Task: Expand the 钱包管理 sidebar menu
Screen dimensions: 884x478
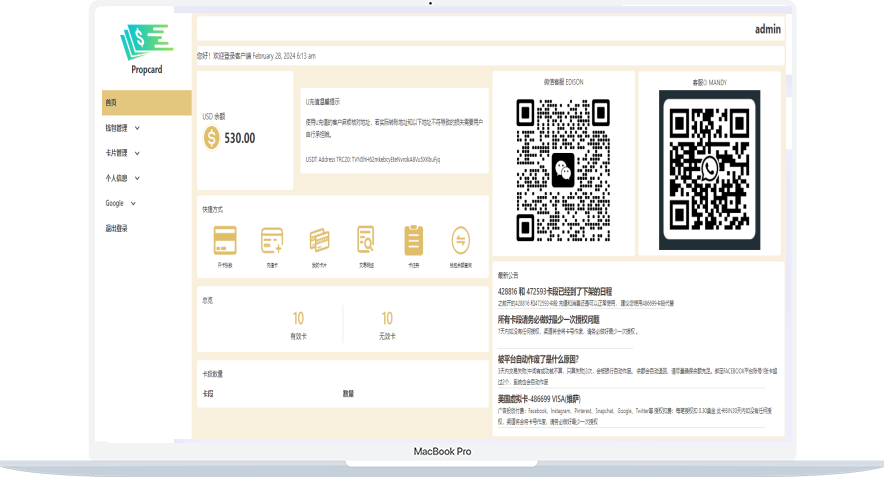Action: 123,128
